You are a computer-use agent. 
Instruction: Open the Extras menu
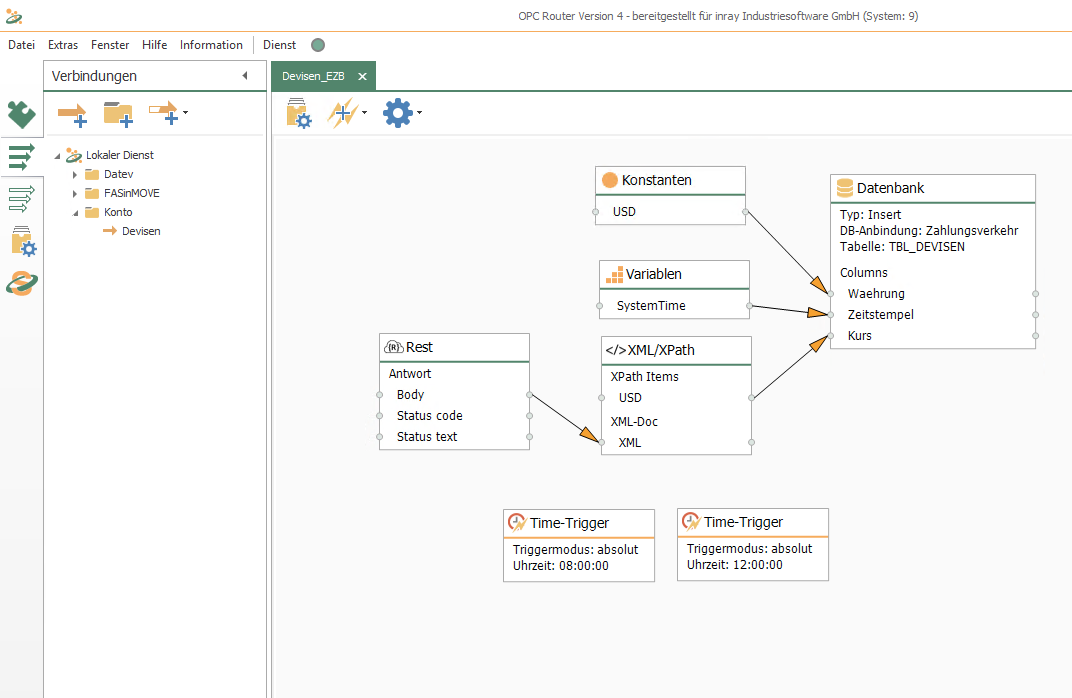click(x=63, y=44)
